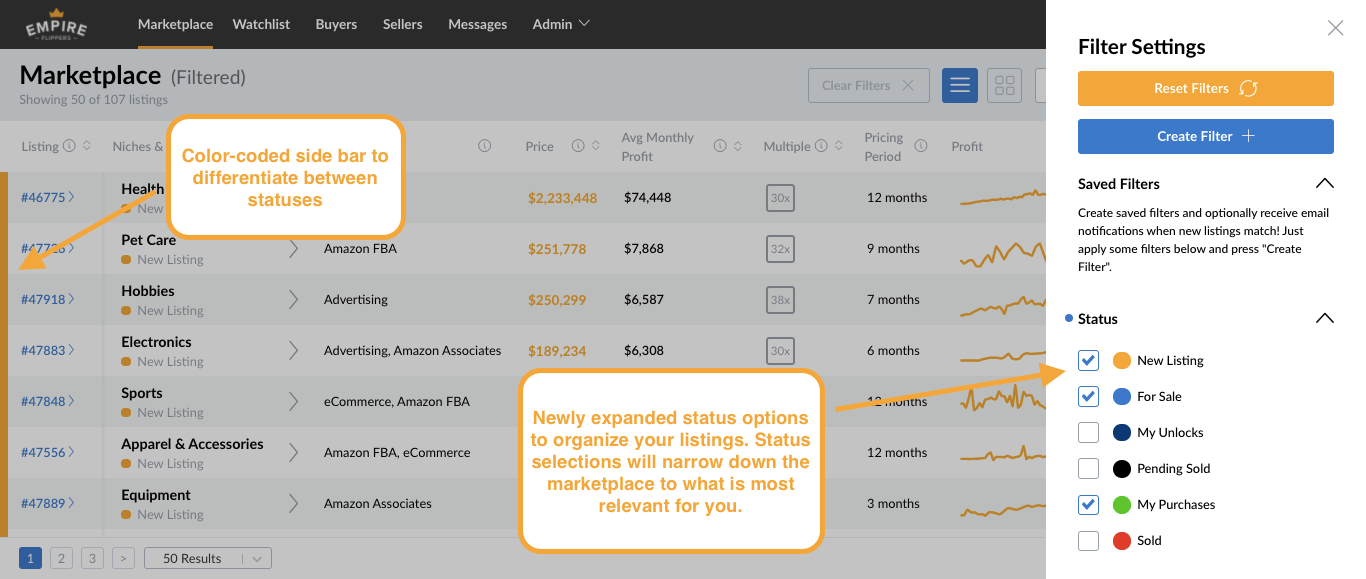Check the Sold status checkbox
Viewport: 1366px width, 579px height.
(x=1088, y=540)
